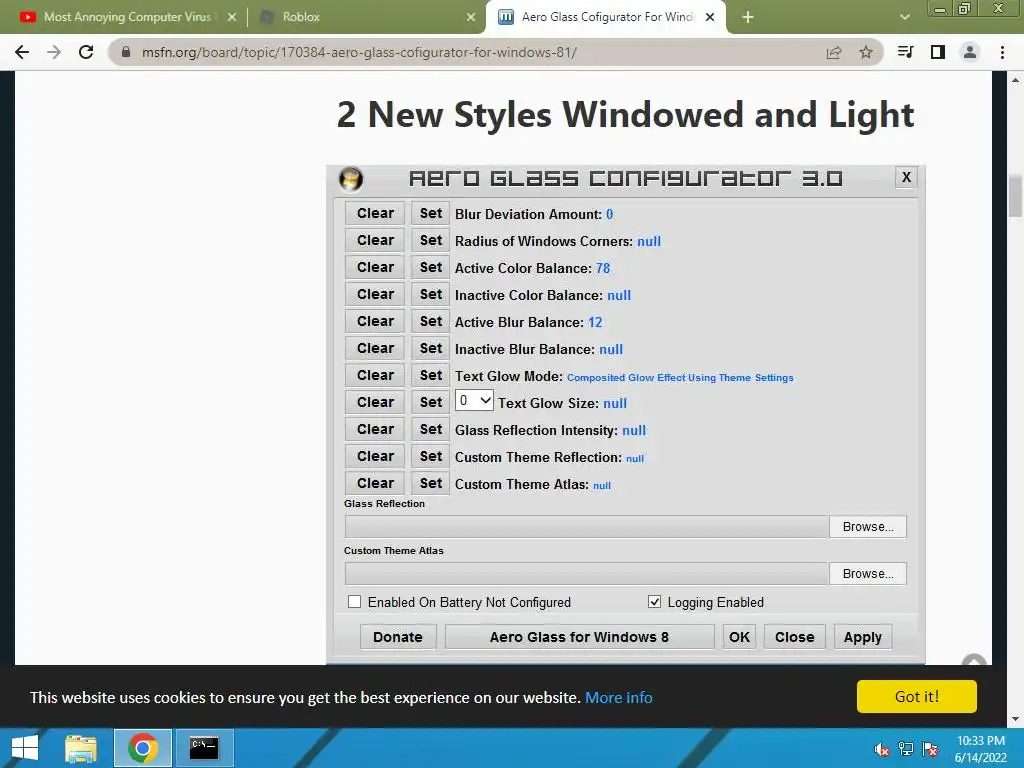1024x768 pixels.
Task: Open the Windows Start button
Action: [x=24, y=748]
